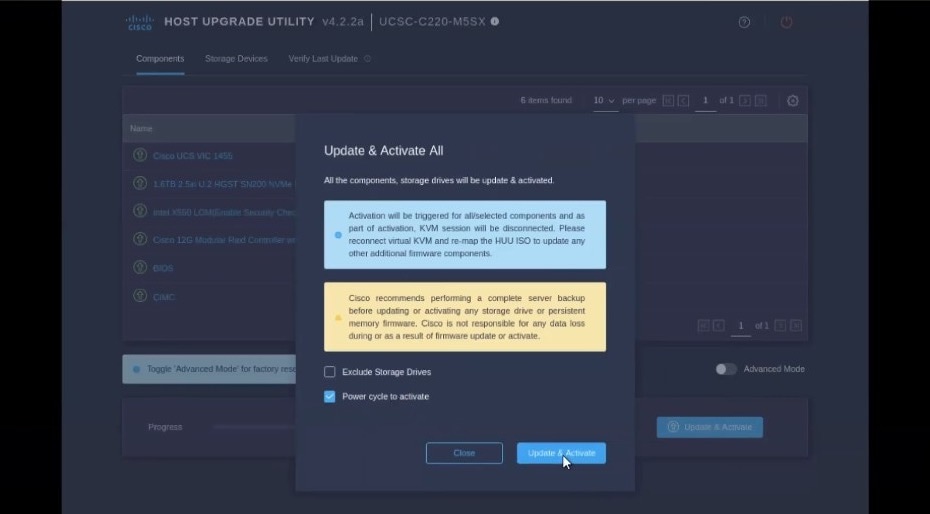
Task: Switch to the Storage Devices tab
Action: [x=236, y=59]
